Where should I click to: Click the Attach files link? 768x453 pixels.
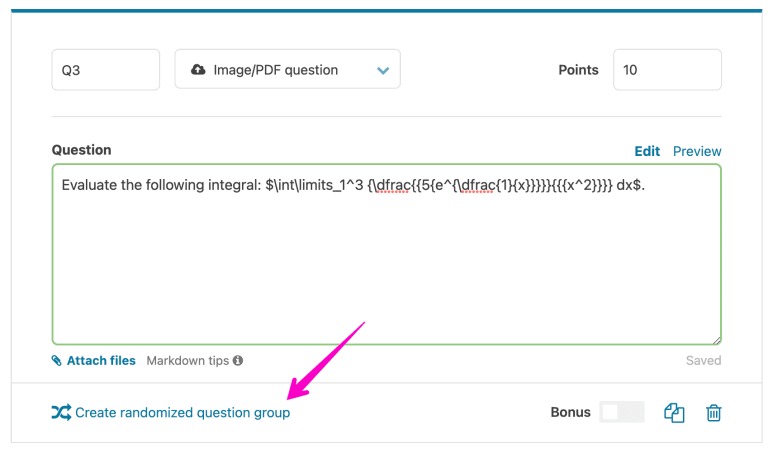(x=101, y=361)
